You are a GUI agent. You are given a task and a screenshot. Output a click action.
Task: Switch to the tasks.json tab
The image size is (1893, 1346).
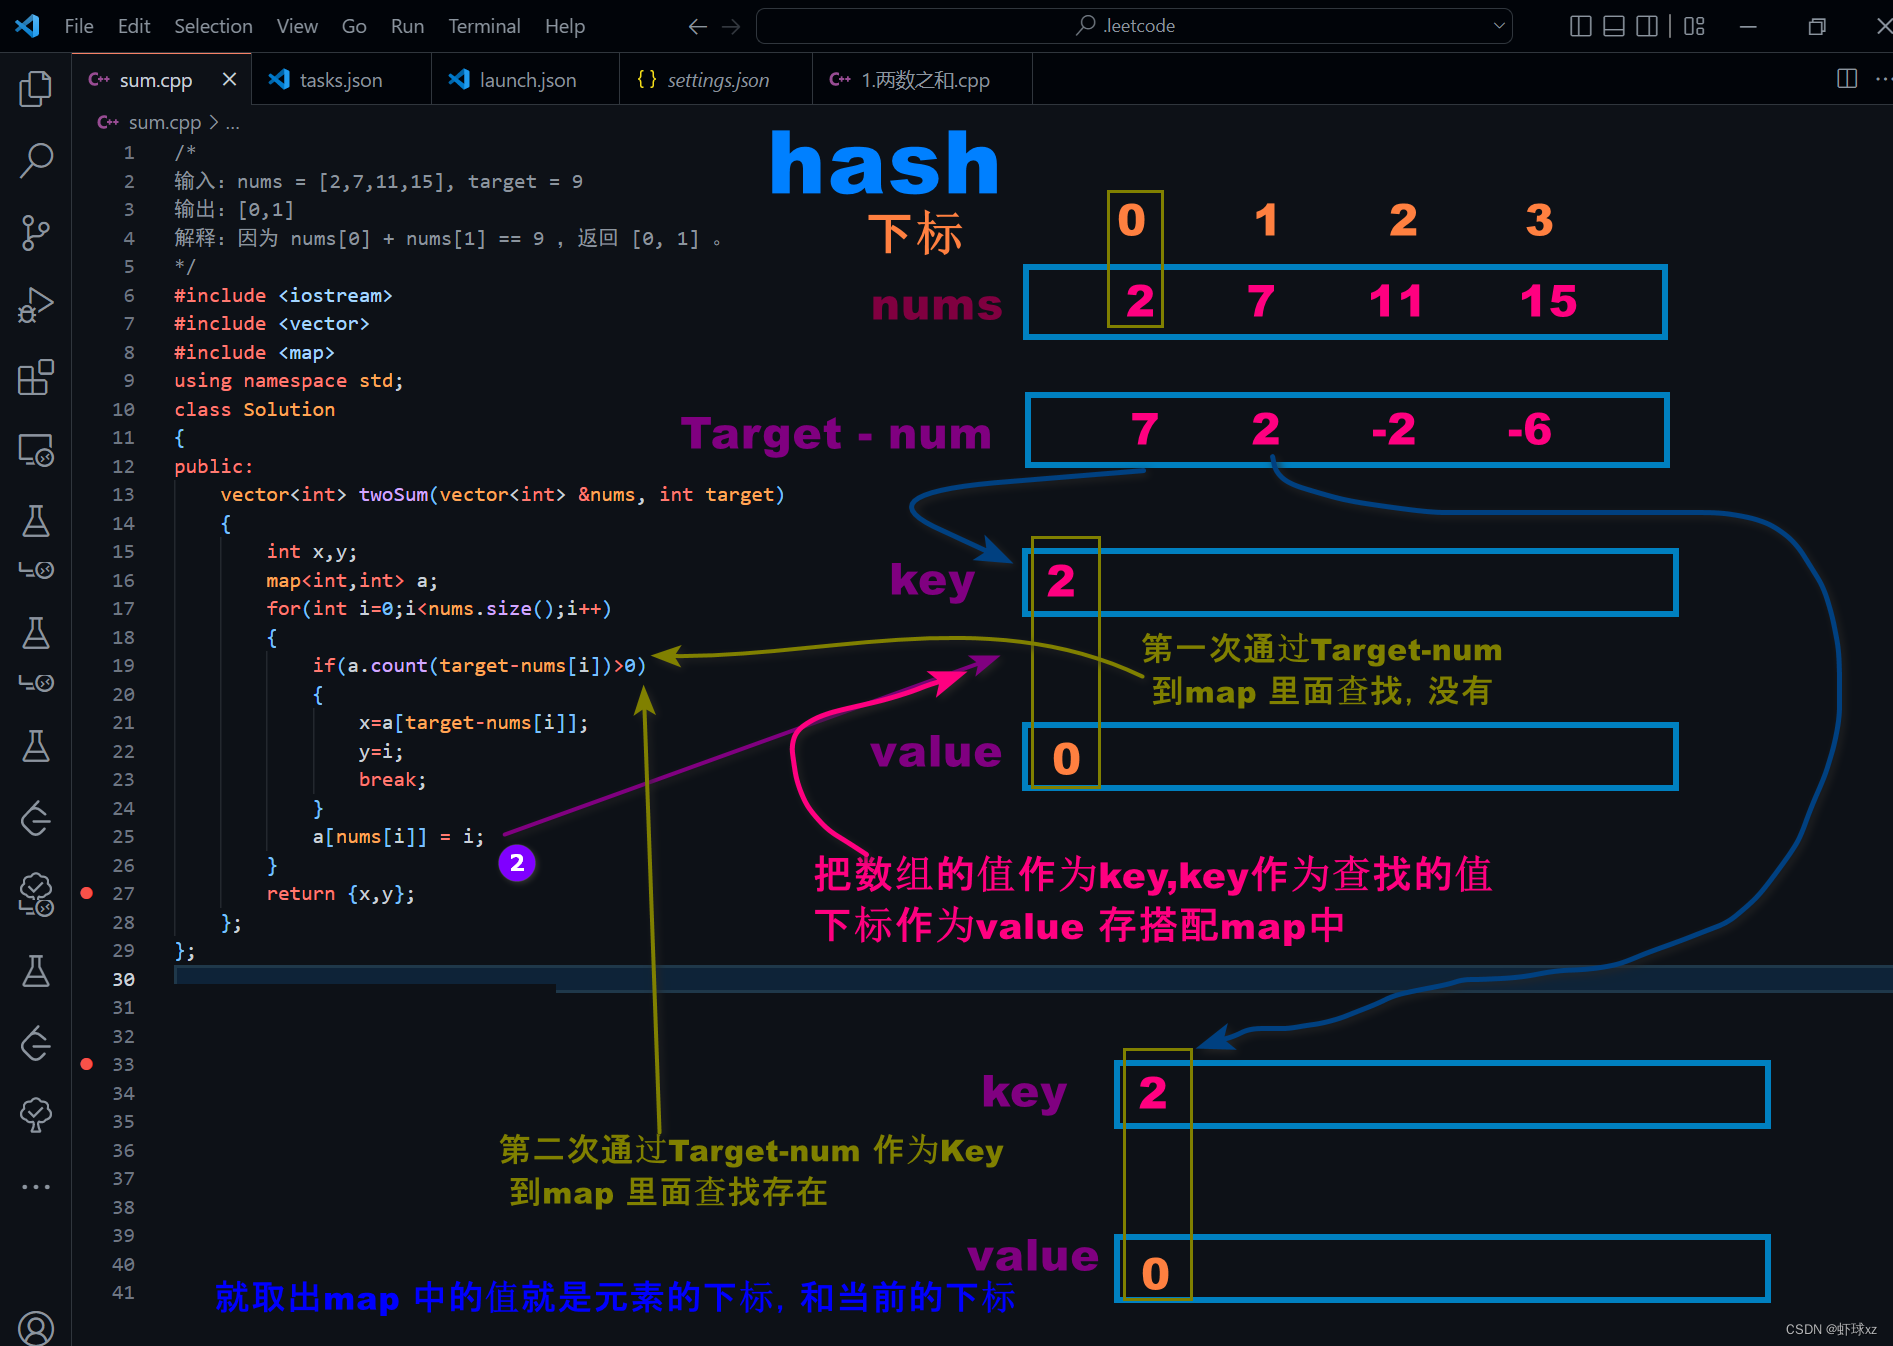340,80
